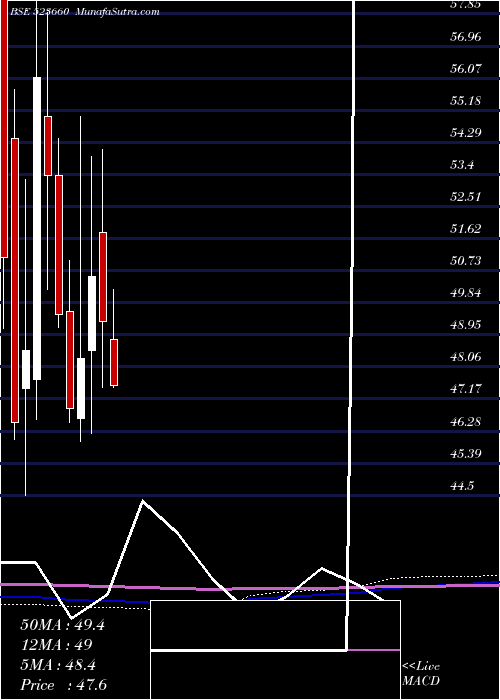The width and height of the screenshot is (500, 700).
Task: Click the 44.5 price axis label
Action: [462, 485]
